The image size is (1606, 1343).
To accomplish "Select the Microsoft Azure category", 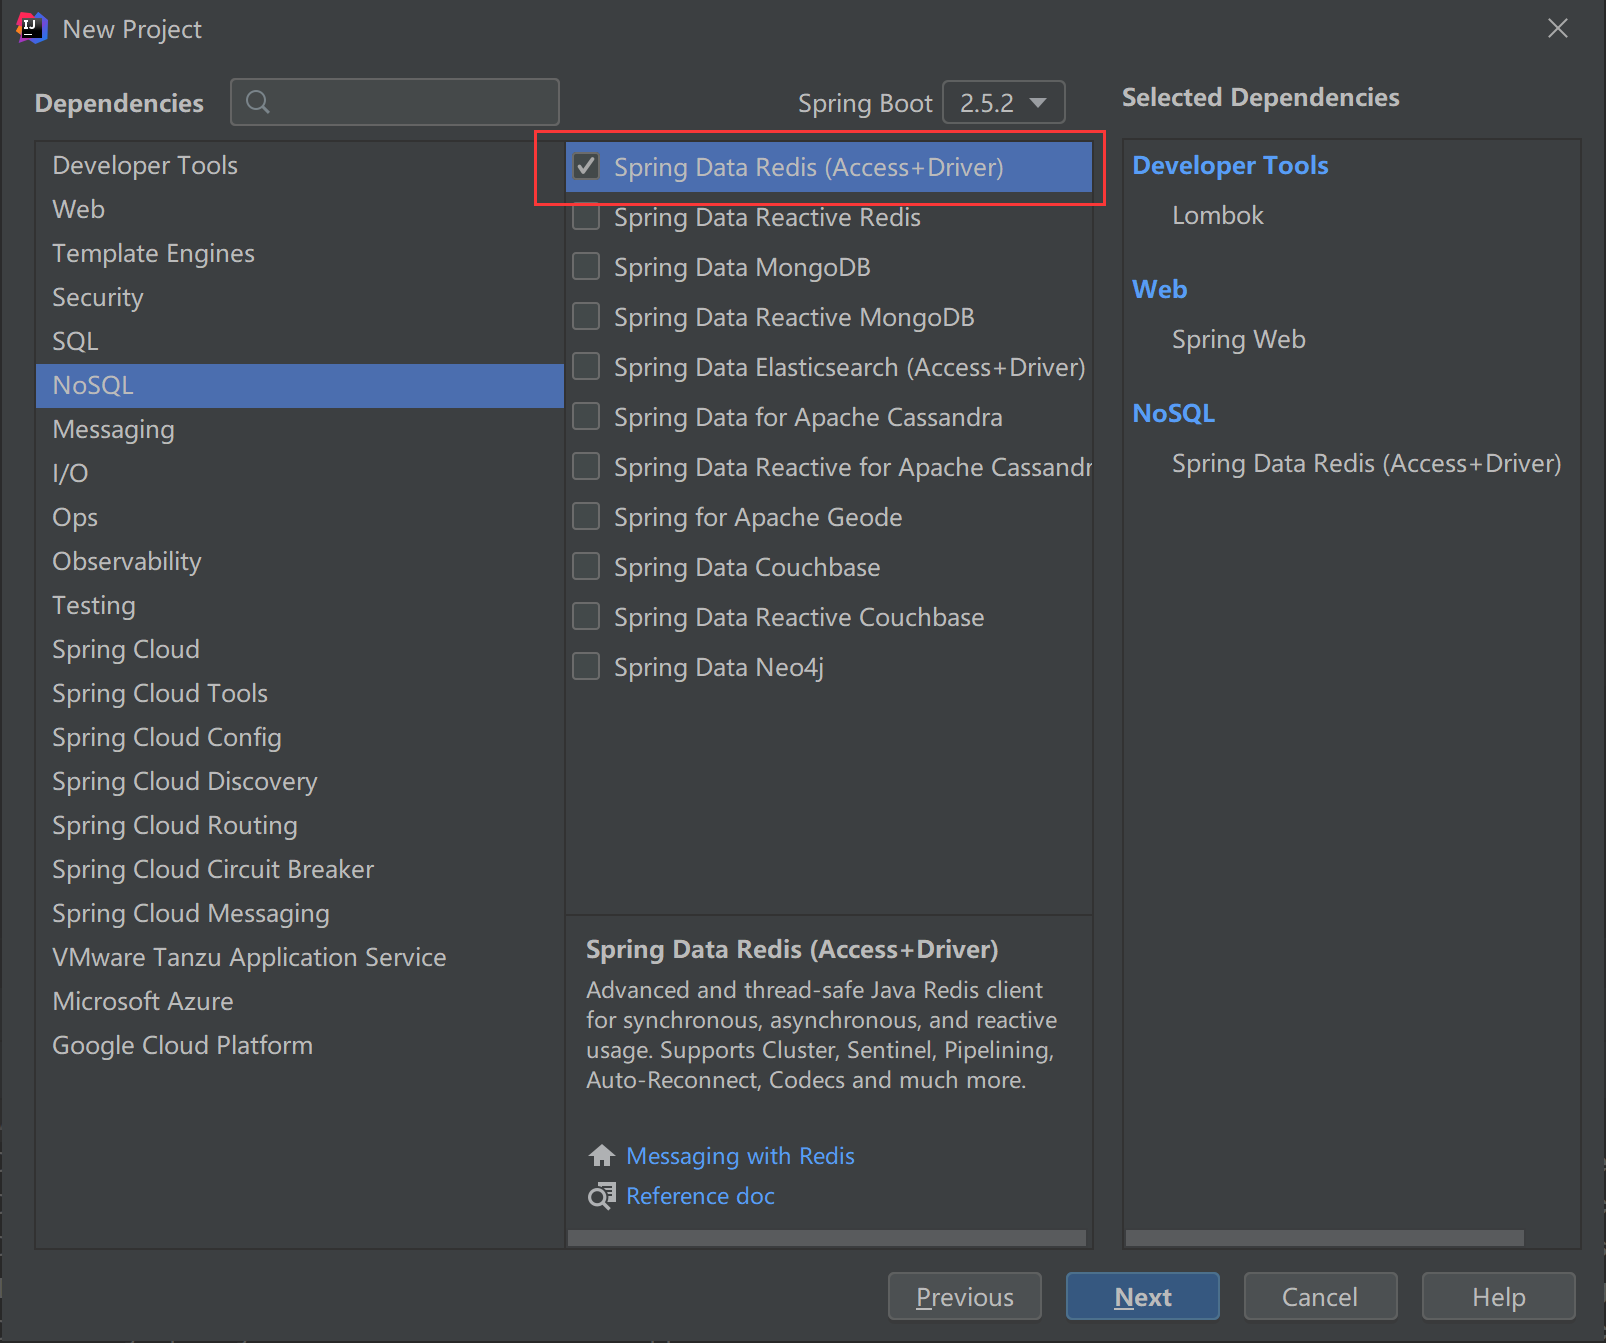I will 300,1001.
